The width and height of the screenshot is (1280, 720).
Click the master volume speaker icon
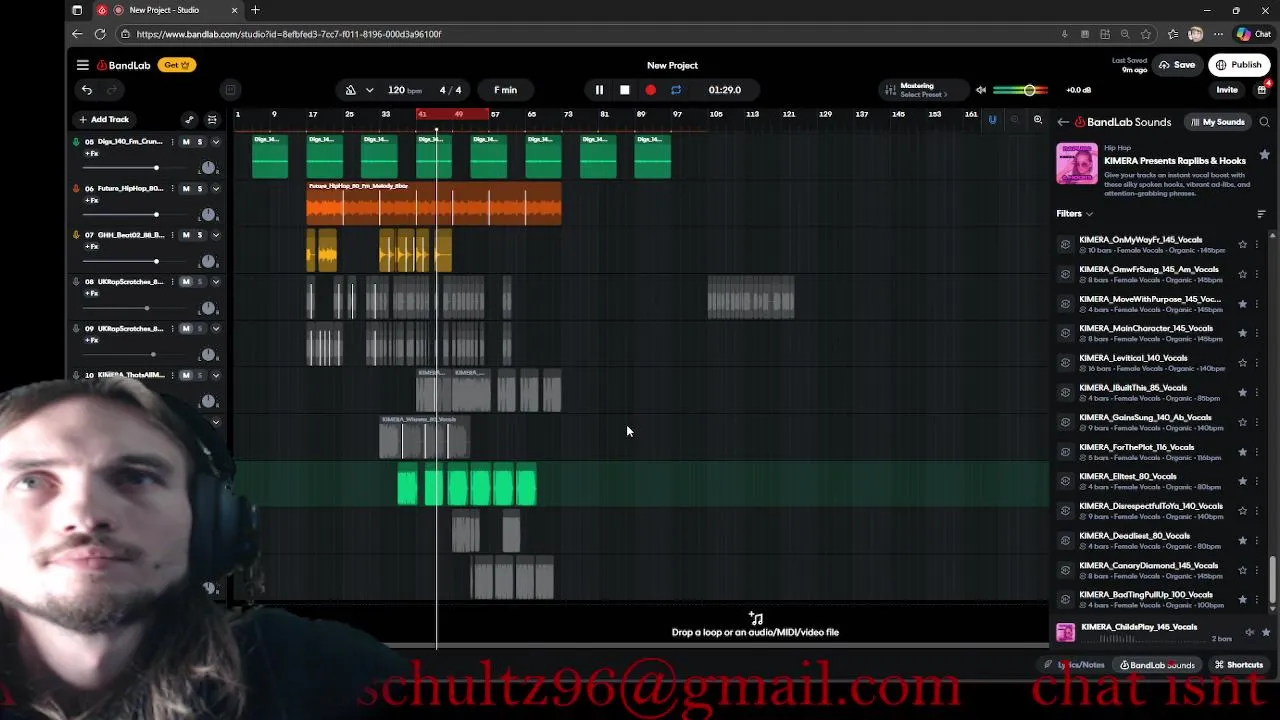click(981, 90)
